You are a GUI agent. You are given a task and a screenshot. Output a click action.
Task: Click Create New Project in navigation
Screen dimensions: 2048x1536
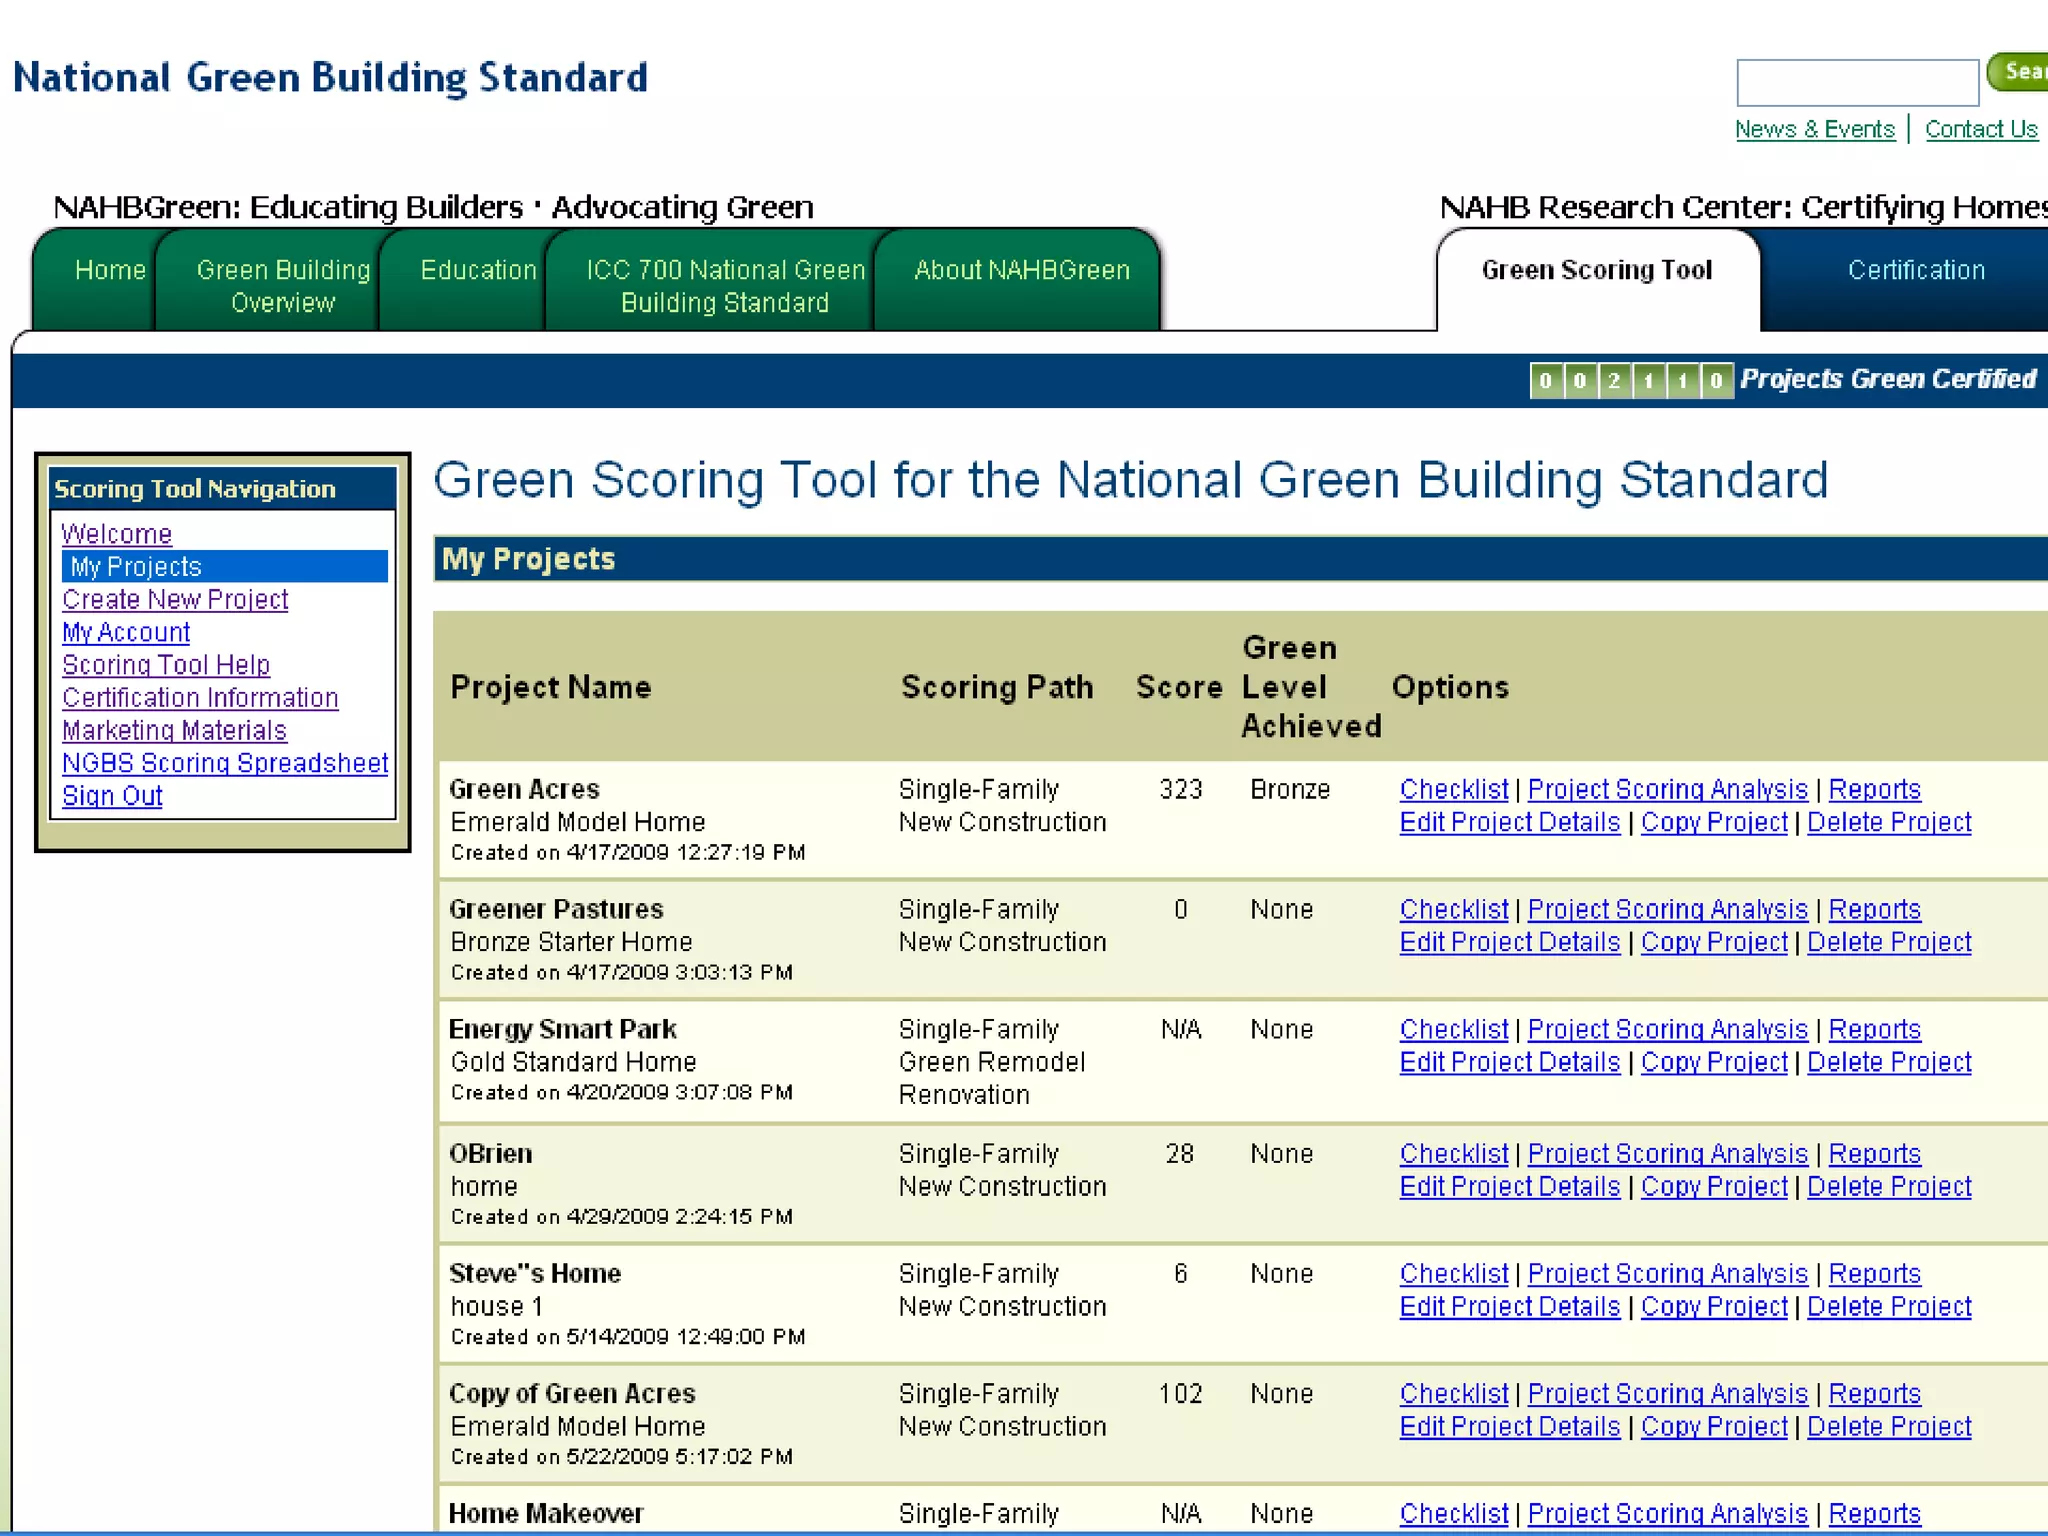click(x=175, y=600)
